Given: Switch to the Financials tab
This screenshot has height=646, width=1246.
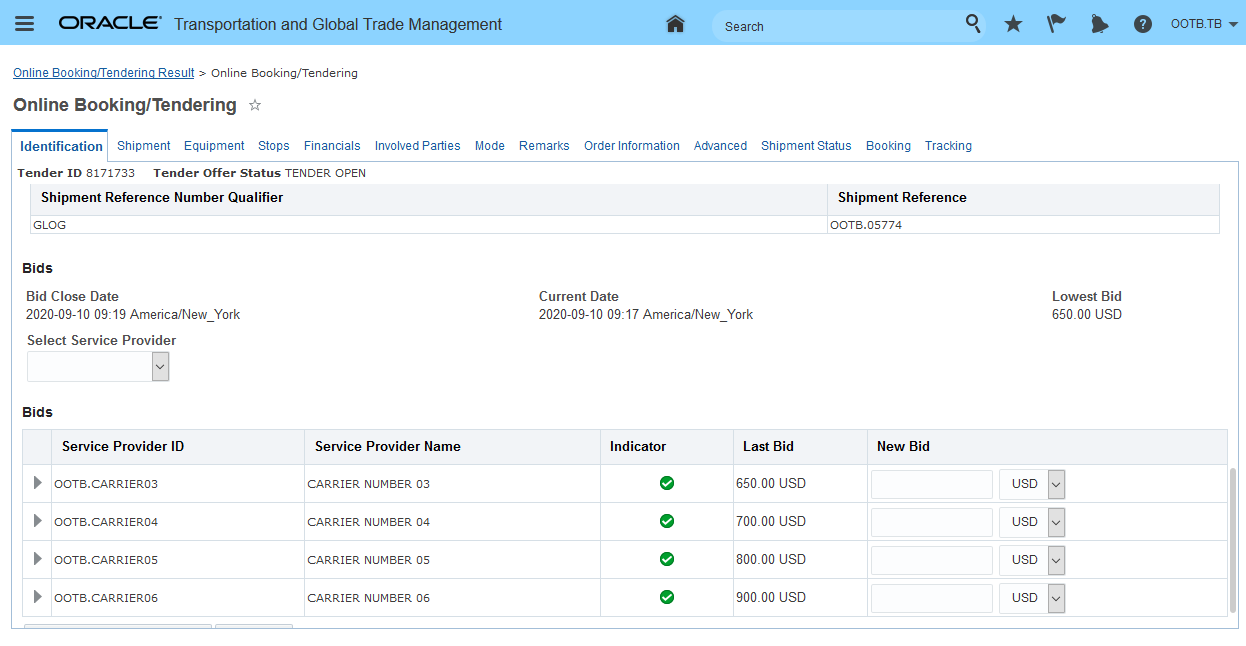Looking at the screenshot, I should click(332, 146).
